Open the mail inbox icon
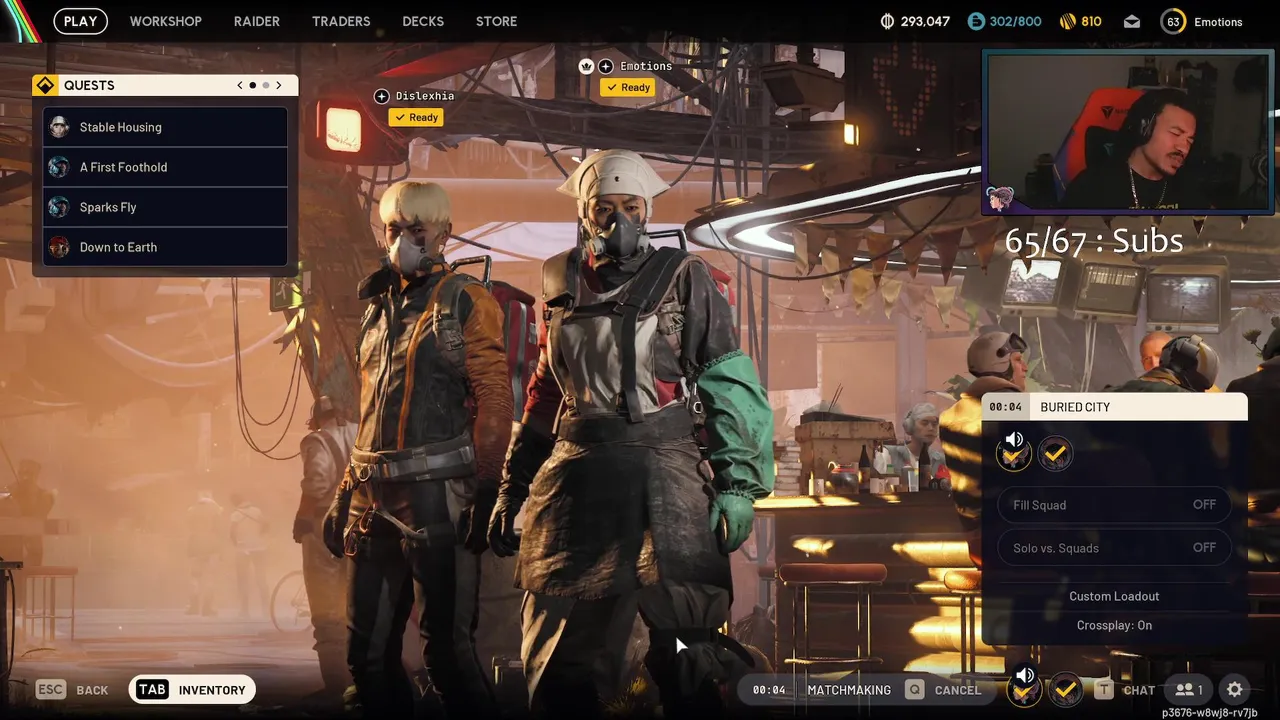The height and width of the screenshot is (720, 1280). (1132, 21)
